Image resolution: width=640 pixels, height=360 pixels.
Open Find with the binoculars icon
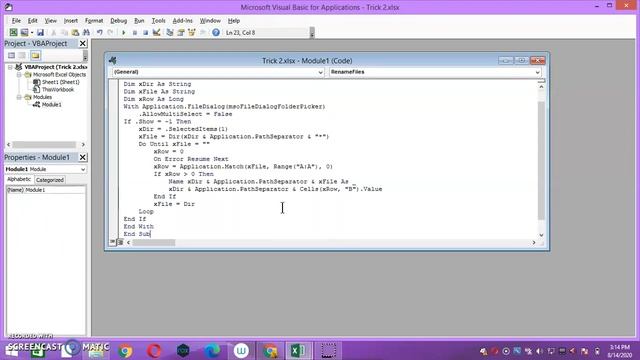pyautogui.click(x=86, y=32)
